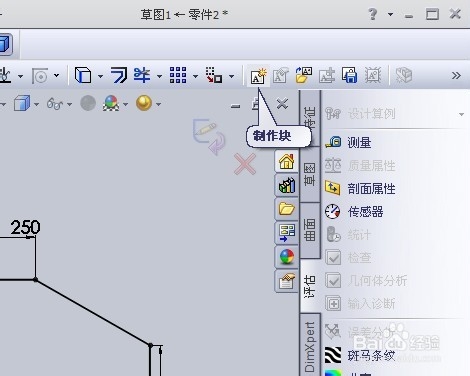470x376 pixels.
Task: Click the Help question mark icon
Action: click(x=373, y=14)
